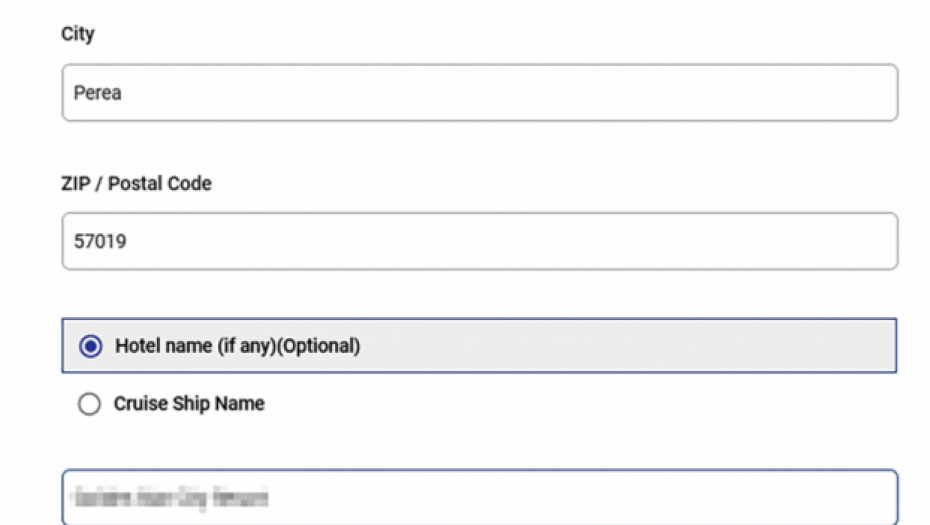Click the blurred hotel name text field
Screen dimensions: 930x525
pos(479,498)
